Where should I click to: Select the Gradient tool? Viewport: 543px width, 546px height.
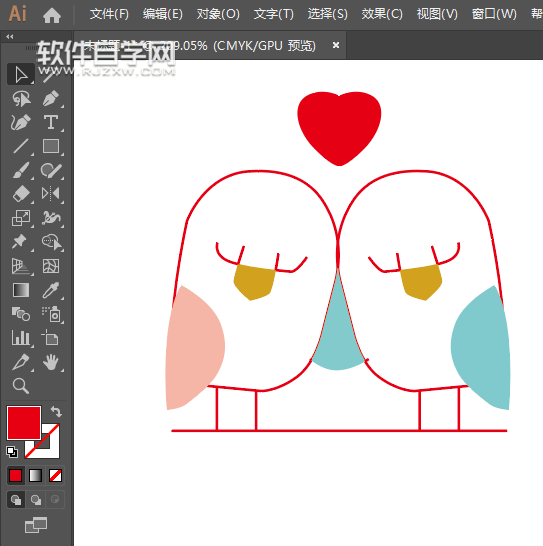(21, 290)
